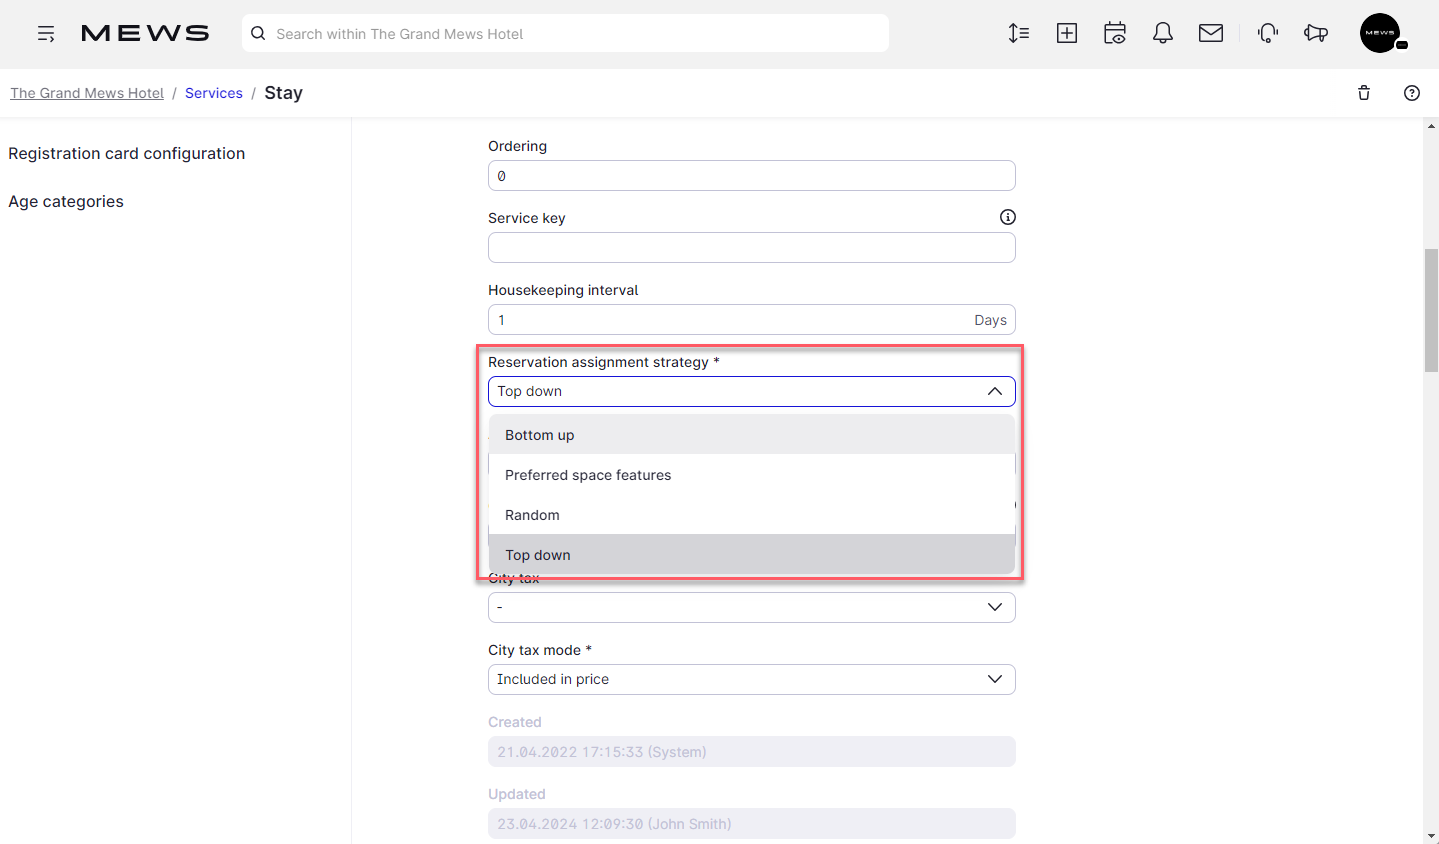Click the action queue list icon
Viewport: 1439px width, 844px height.
click(1019, 33)
